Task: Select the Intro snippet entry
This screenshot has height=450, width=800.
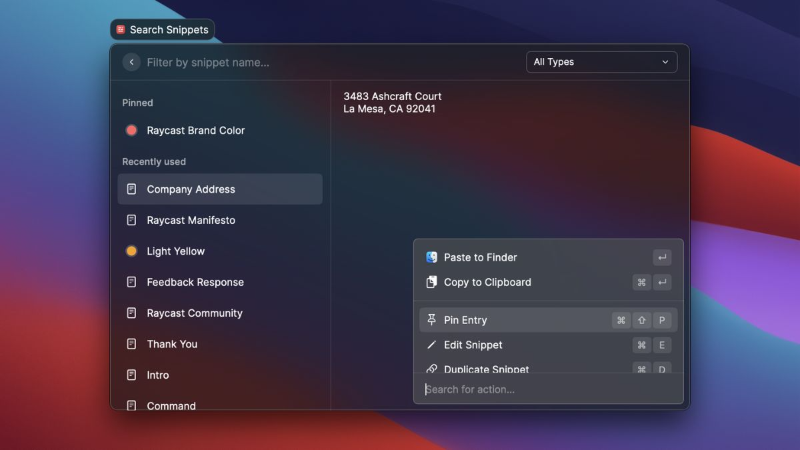Action: point(220,375)
